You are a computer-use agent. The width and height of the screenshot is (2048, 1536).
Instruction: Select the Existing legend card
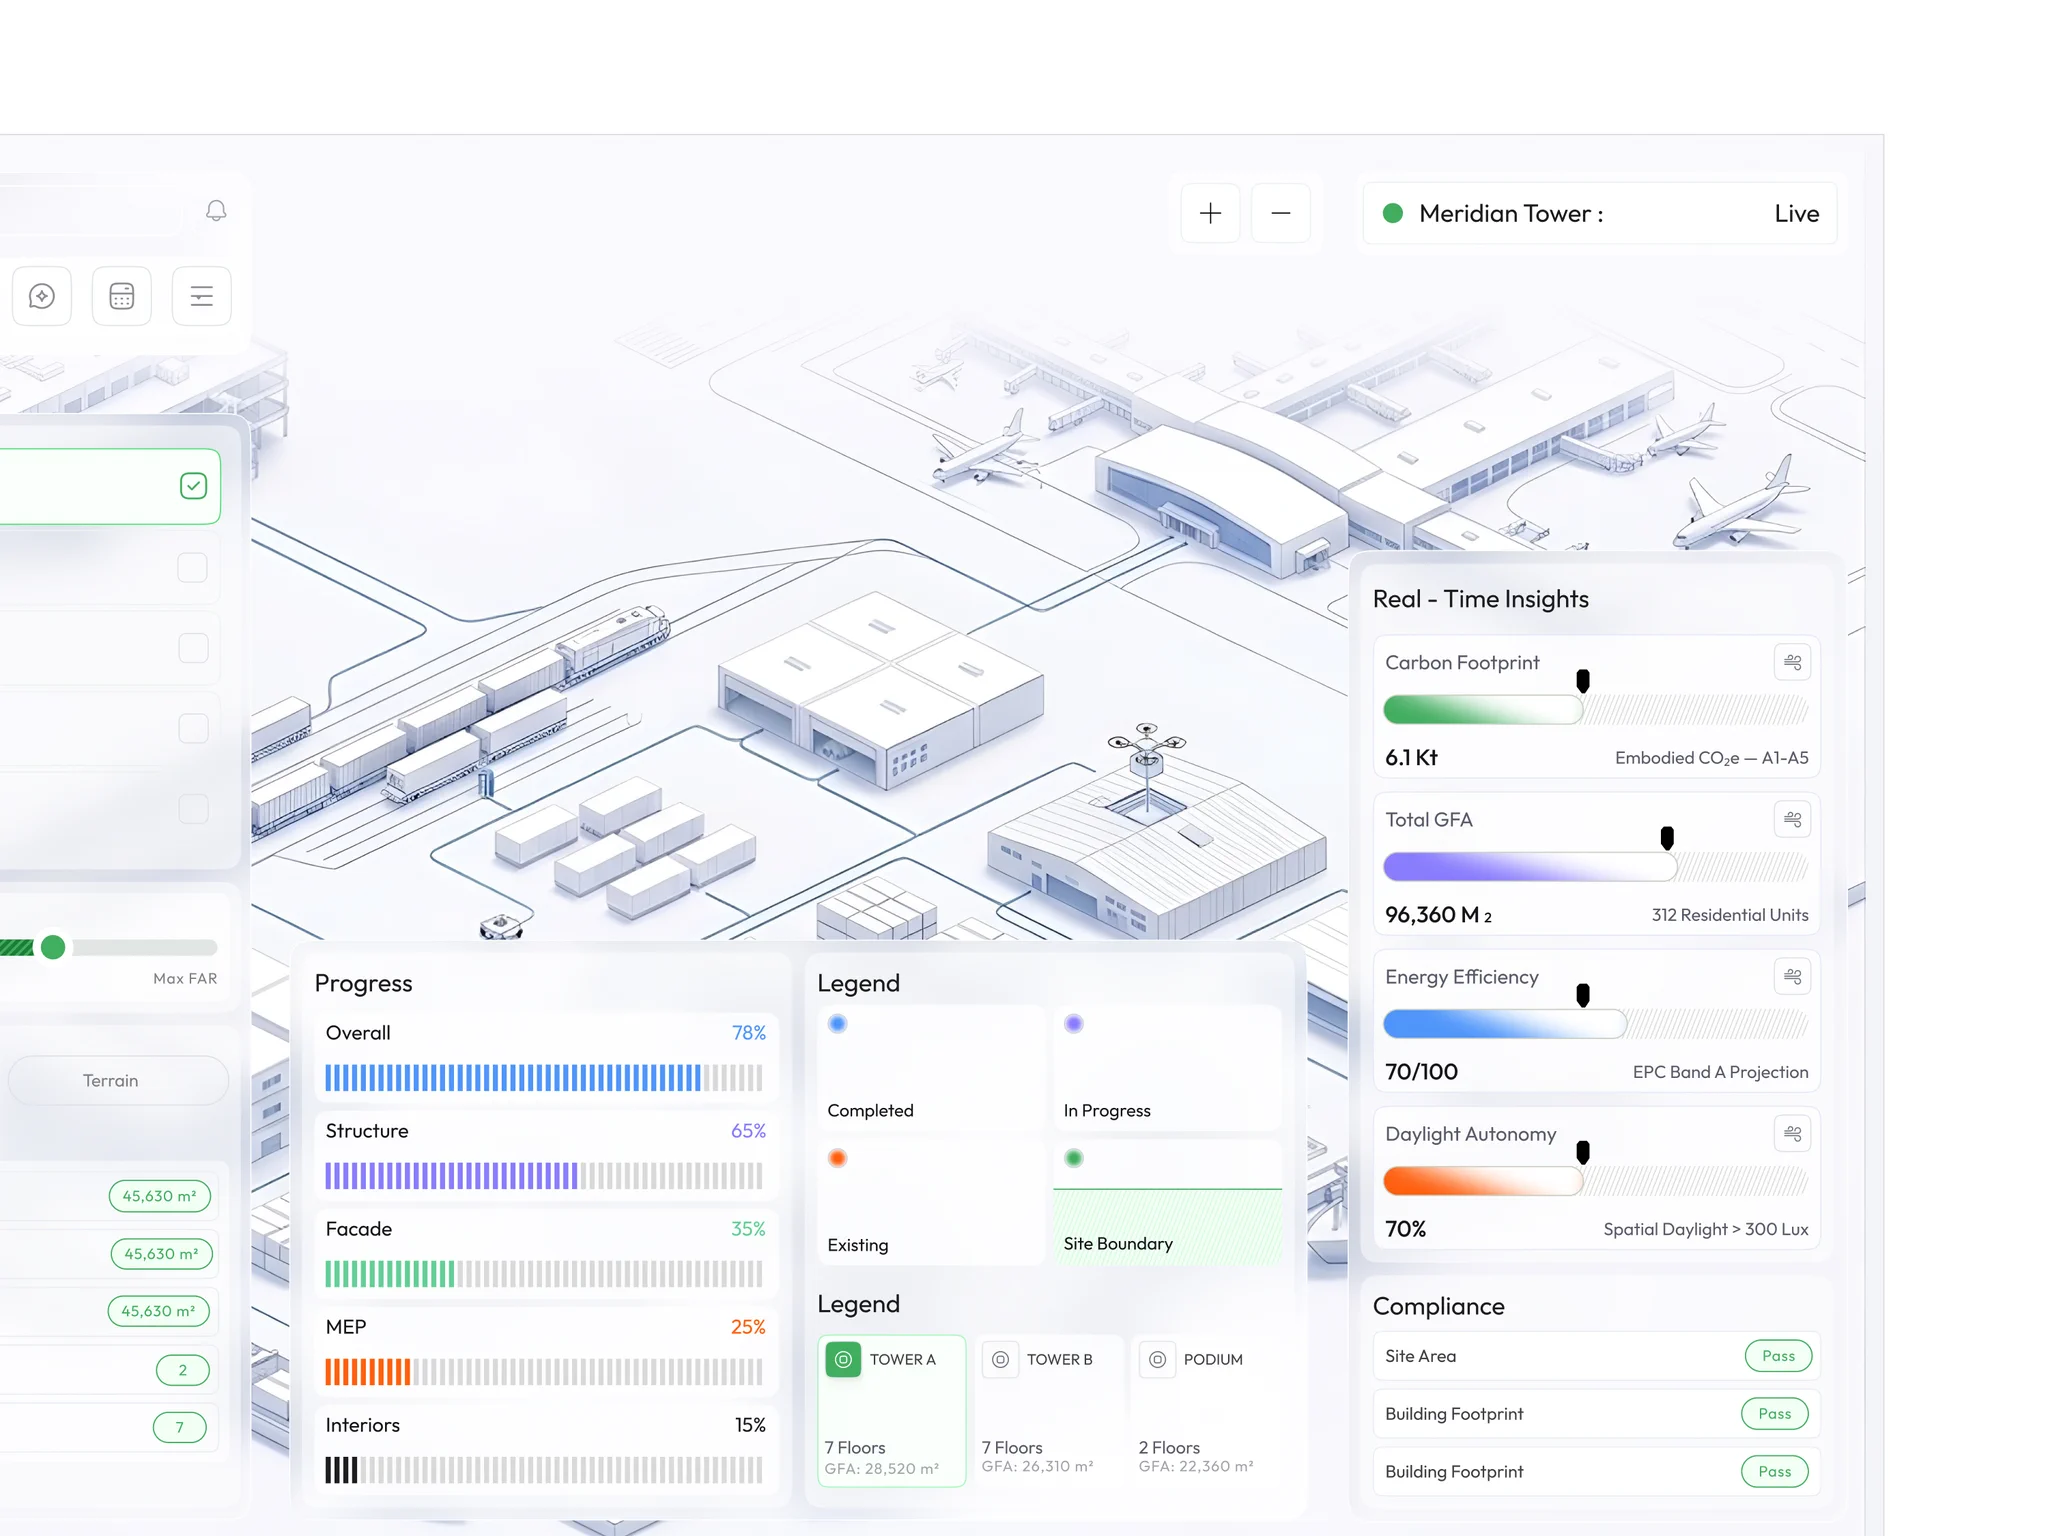(x=931, y=1203)
